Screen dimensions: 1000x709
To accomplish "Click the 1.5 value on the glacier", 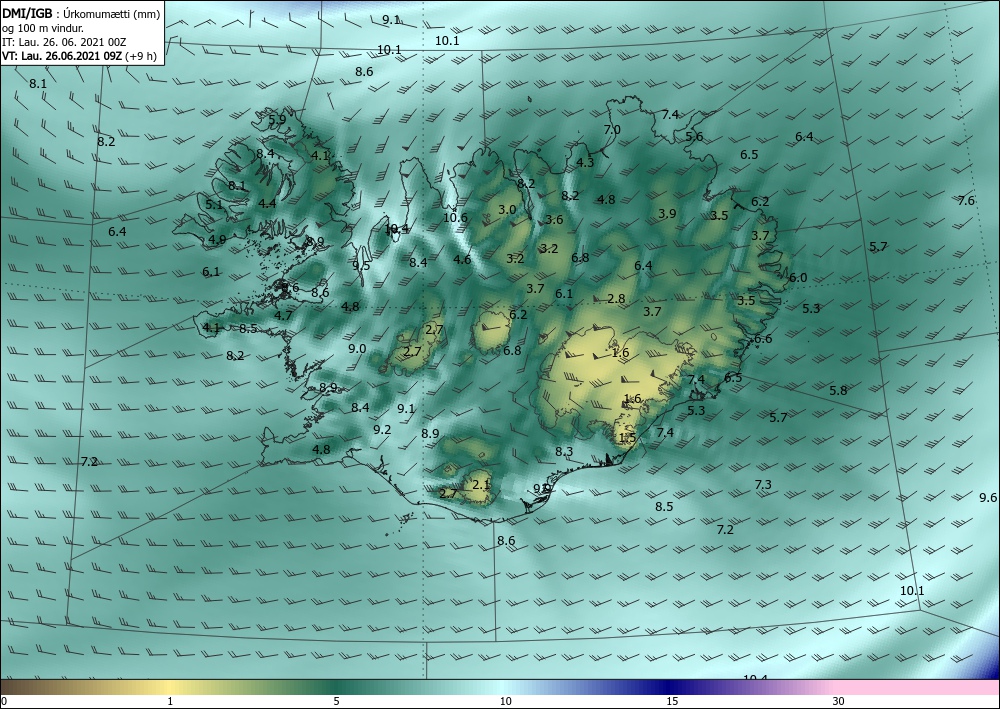I will [x=627, y=438].
